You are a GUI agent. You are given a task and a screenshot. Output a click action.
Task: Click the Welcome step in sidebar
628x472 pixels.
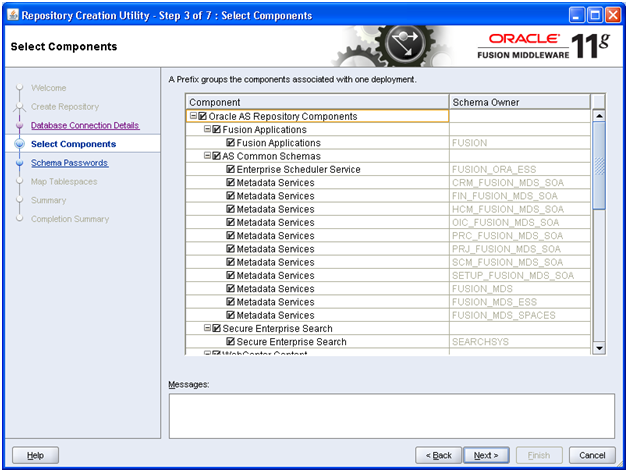point(49,88)
